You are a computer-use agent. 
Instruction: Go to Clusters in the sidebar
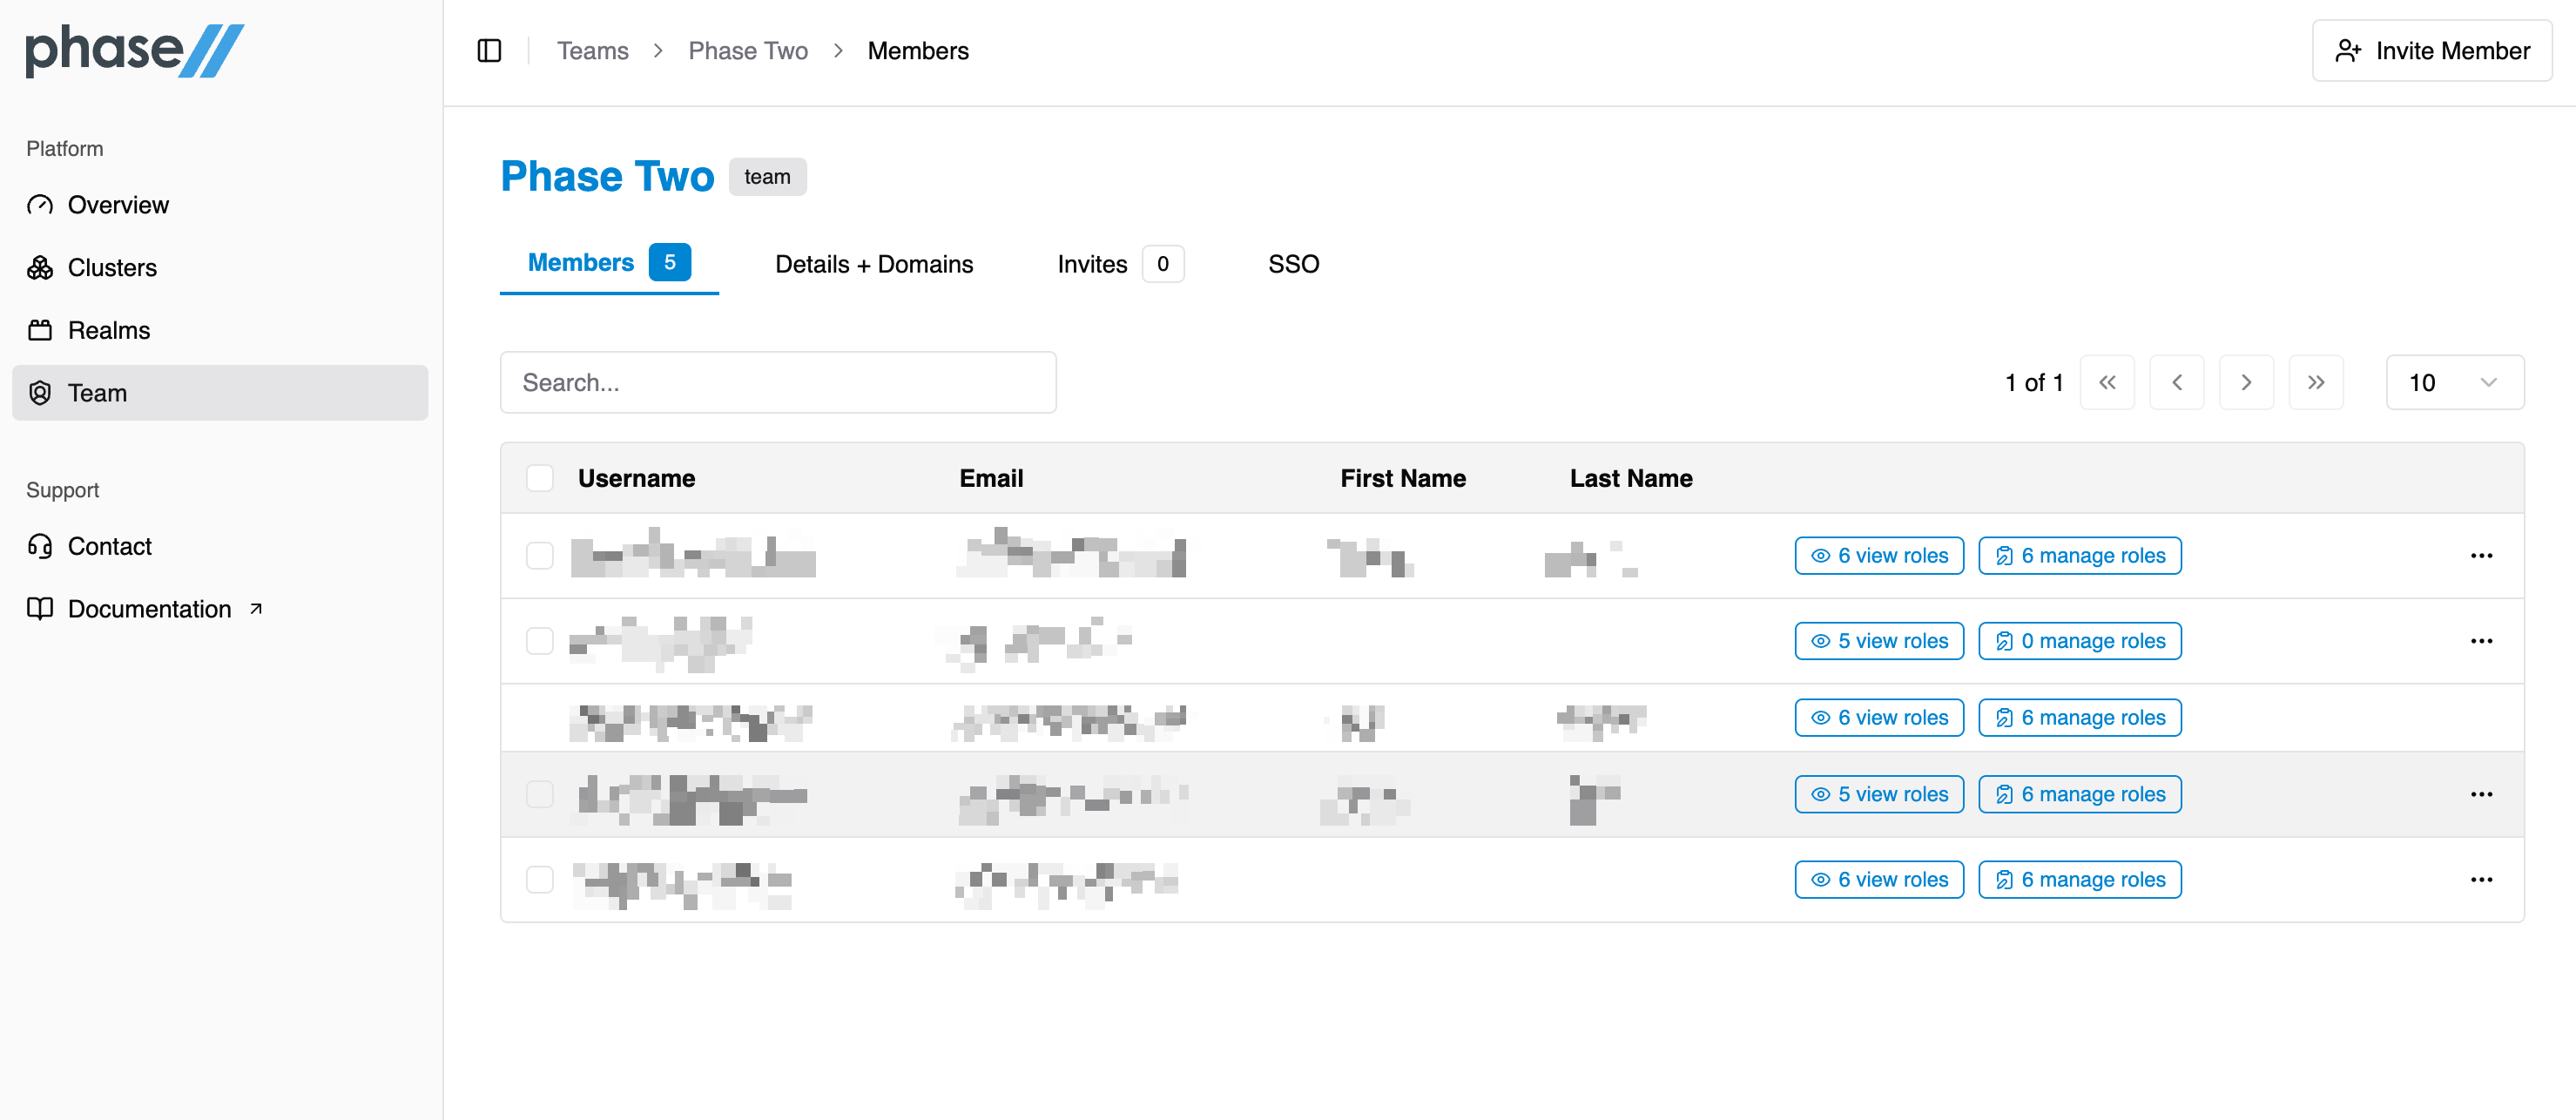(112, 268)
